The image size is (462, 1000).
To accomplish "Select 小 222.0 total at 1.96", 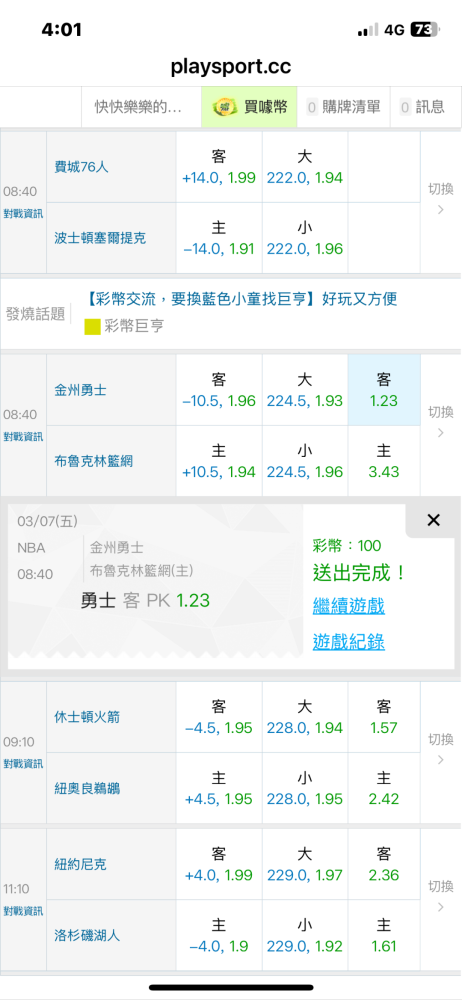I will pos(305,238).
